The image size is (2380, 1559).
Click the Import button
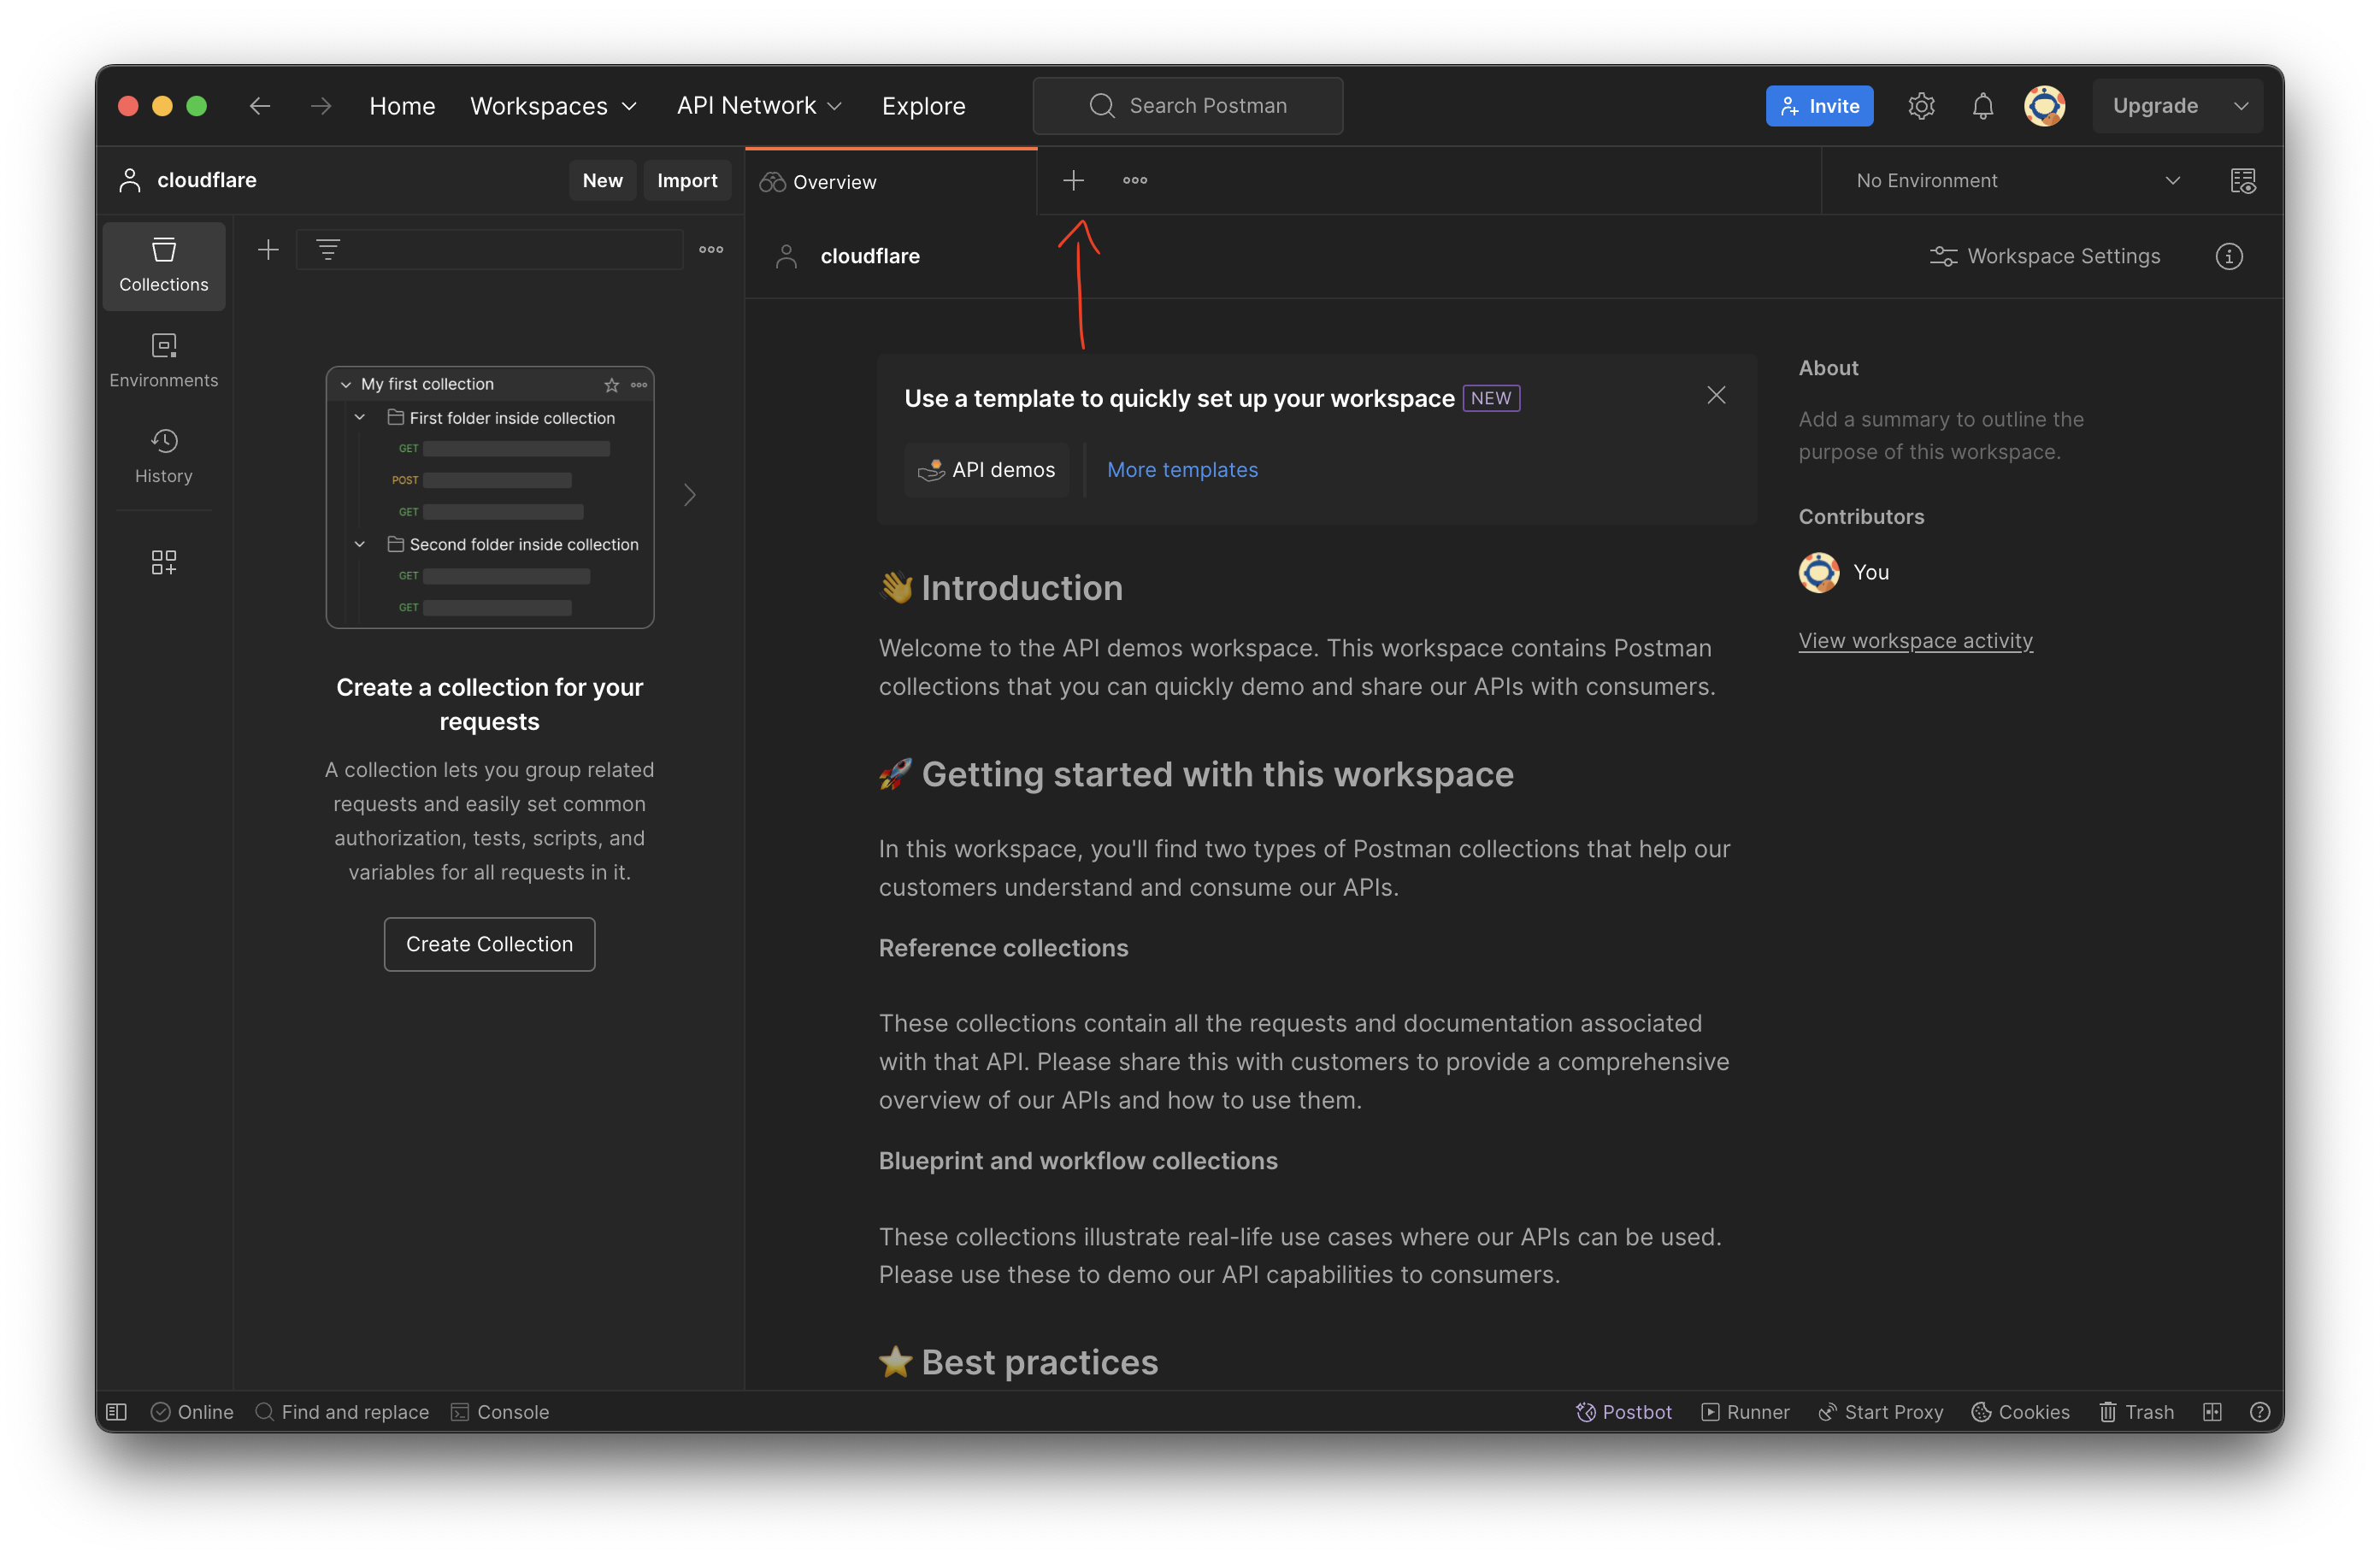(687, 181)
